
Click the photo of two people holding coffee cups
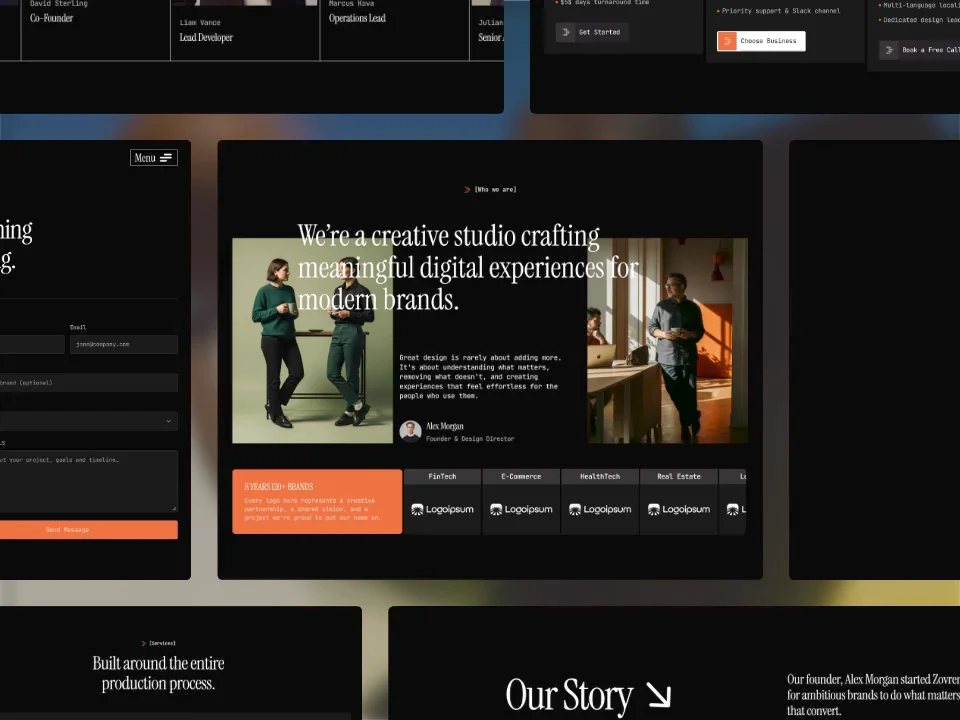312,341
